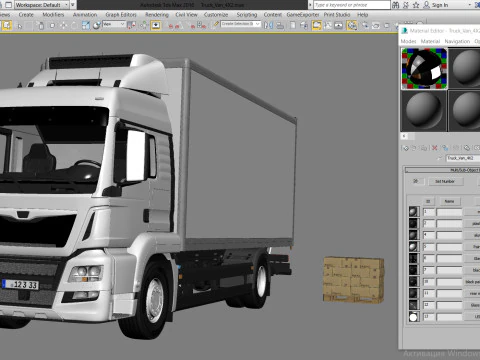The height and width of the screenshot is (360, 480).
Task: Open the Customize menu
Action: [216, 15]
